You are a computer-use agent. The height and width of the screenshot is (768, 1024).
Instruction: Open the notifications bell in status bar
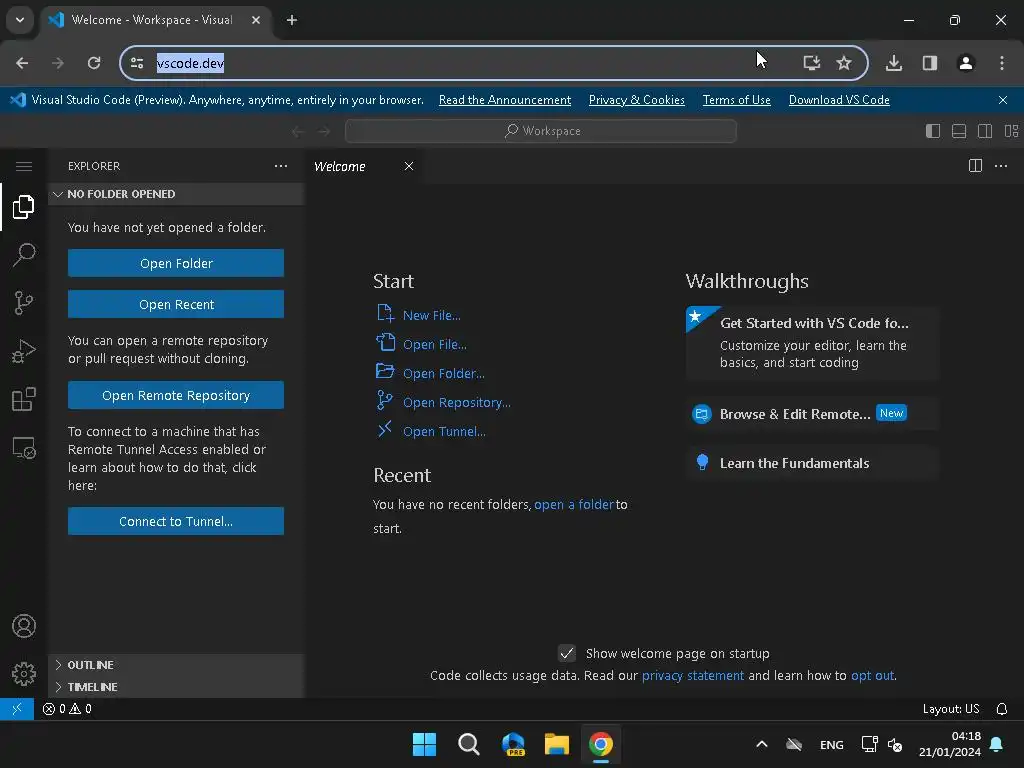pyautogui.click(x=1002, y=709)
